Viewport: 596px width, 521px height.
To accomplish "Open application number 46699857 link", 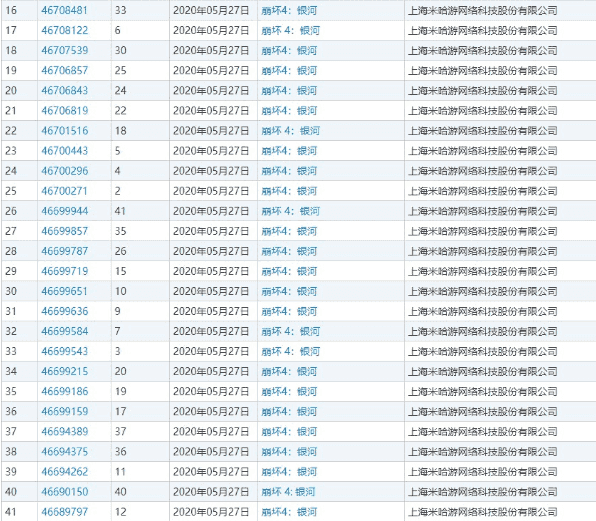I will pyautogui.click(x=65, y=231).
